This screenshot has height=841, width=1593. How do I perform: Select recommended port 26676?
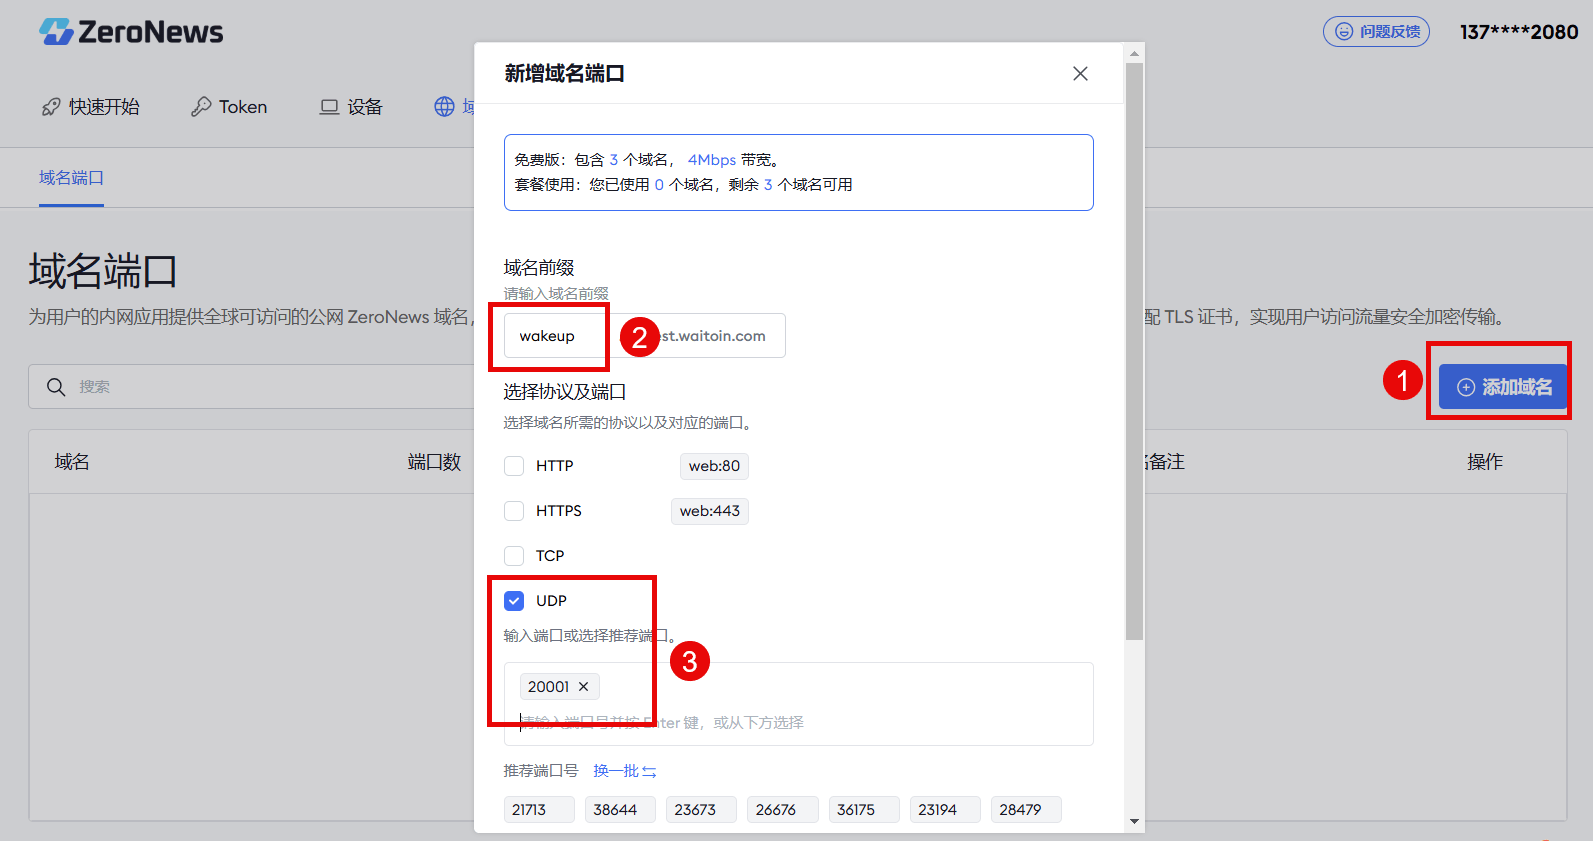coord(782,810)
